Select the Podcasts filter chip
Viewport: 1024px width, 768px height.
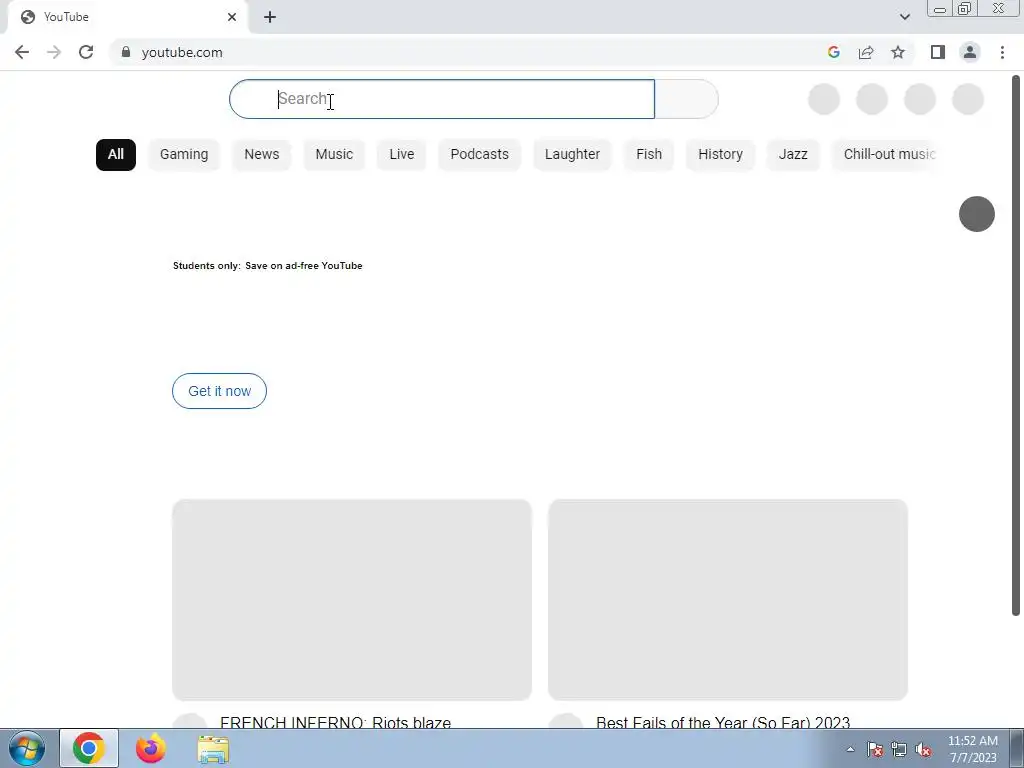click(x=479, y=155)
